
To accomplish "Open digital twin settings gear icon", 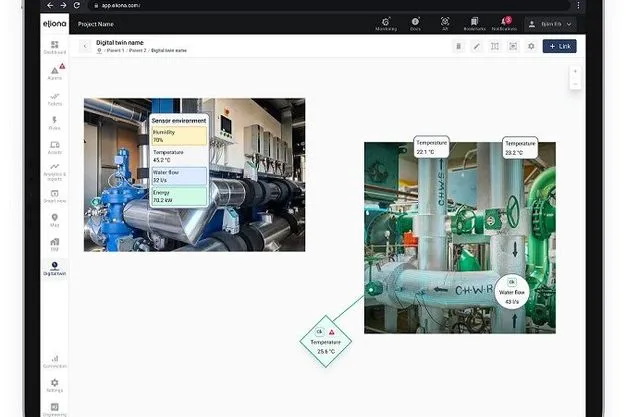I will [531, 46].
